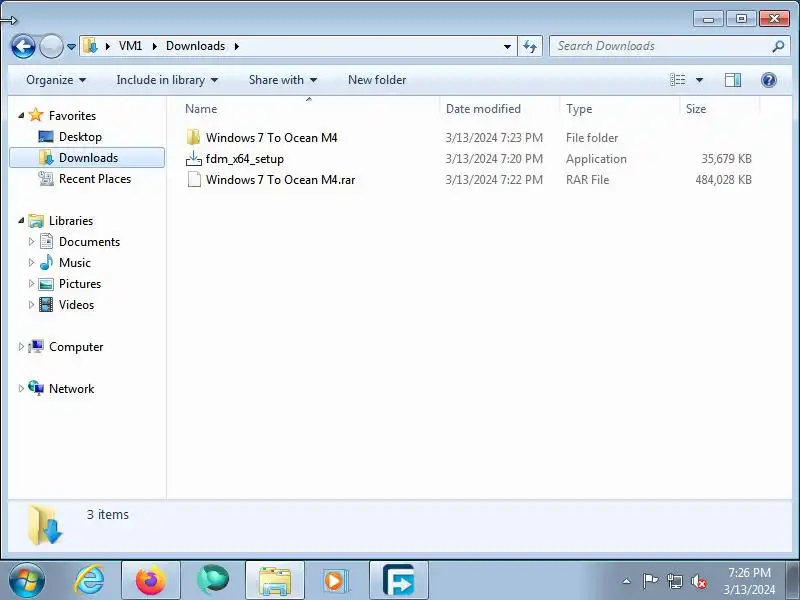Screen dimensions: 800x600
Task: Select the fdm_x64_setup installer icon
Action: (193, 159)
